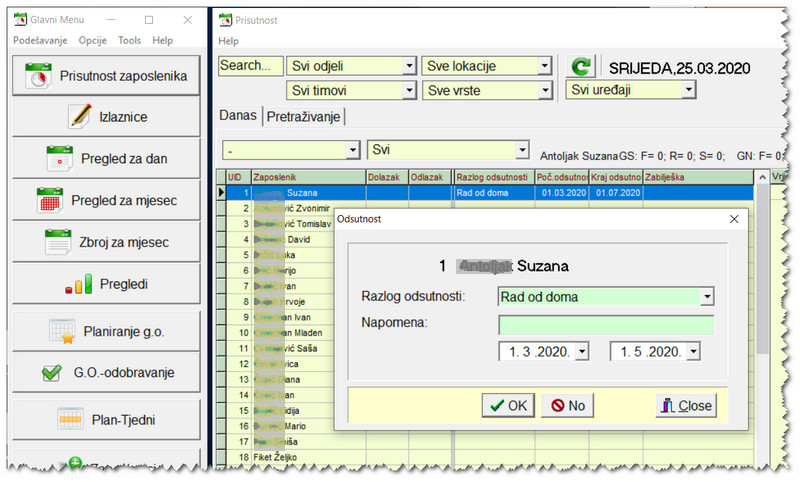This screenshot has width=800, height=482.
Task: Select the Rad od doma cell
Action: (x=494, y=193)
